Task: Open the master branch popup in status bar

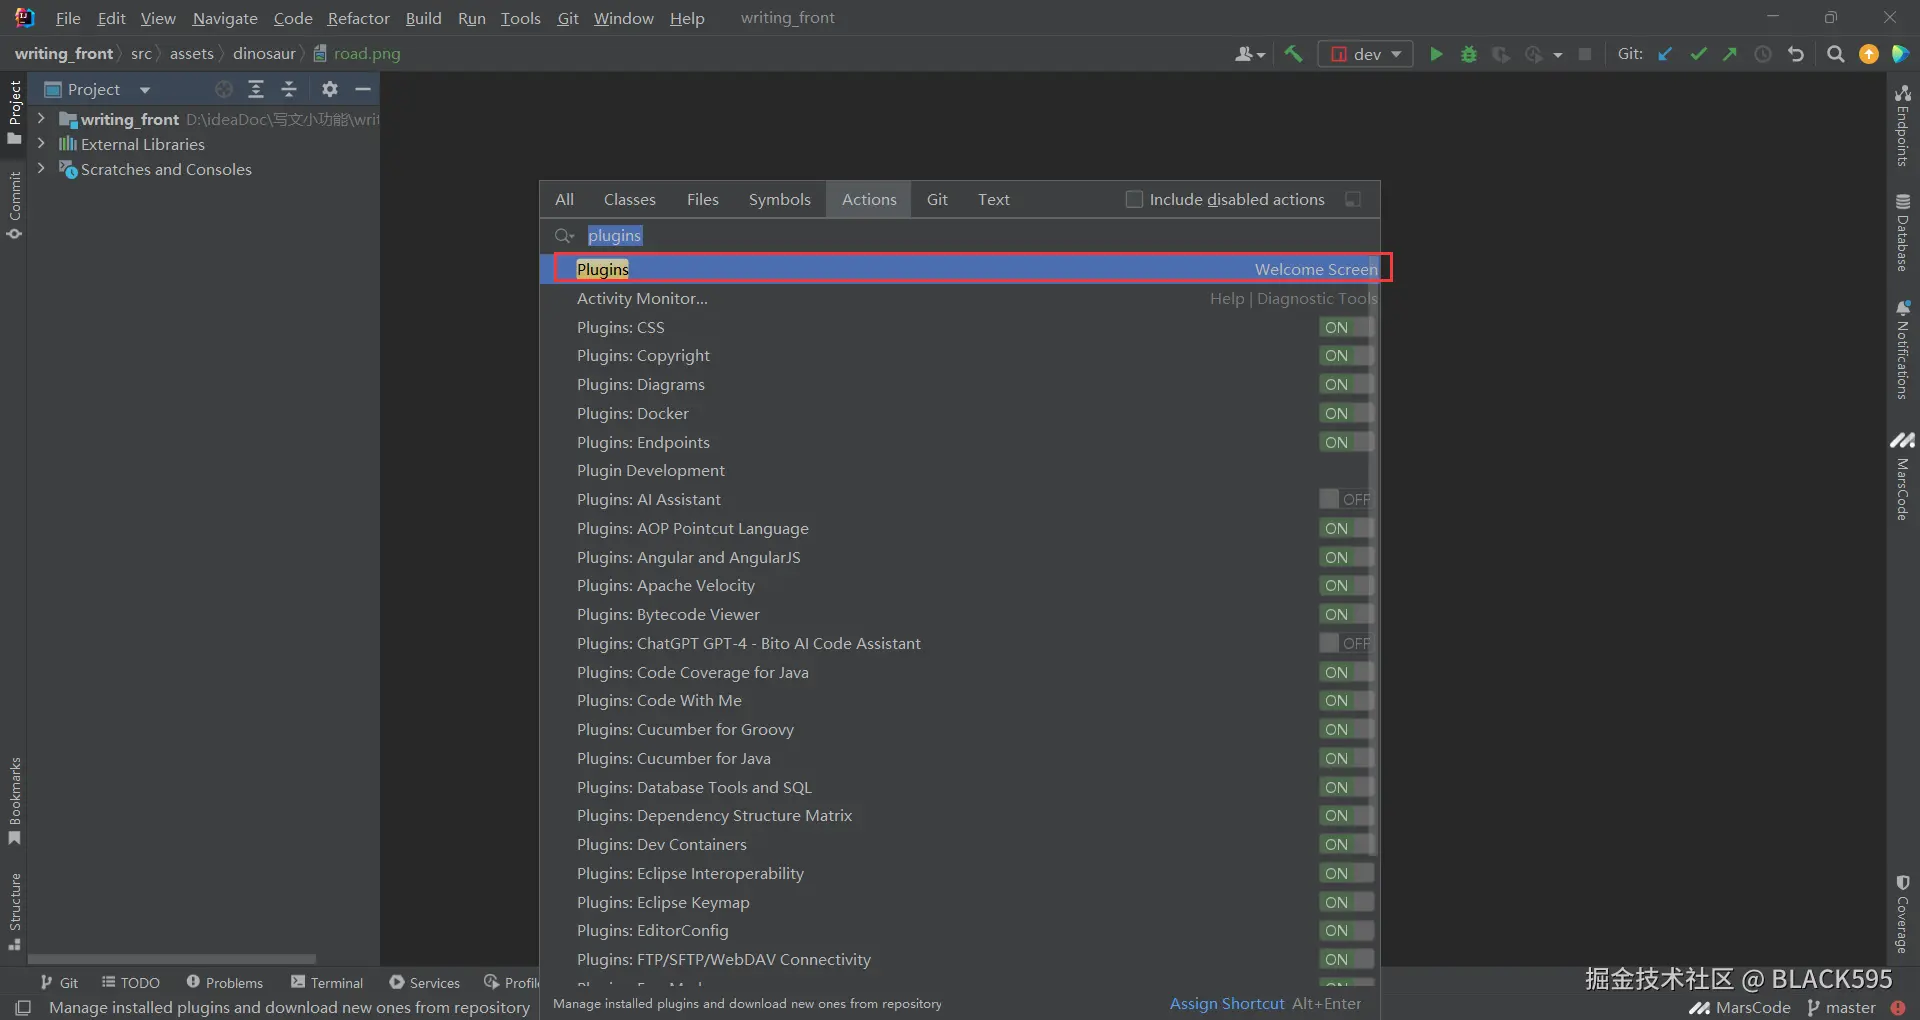Action: click(x=1842, y=1008)
